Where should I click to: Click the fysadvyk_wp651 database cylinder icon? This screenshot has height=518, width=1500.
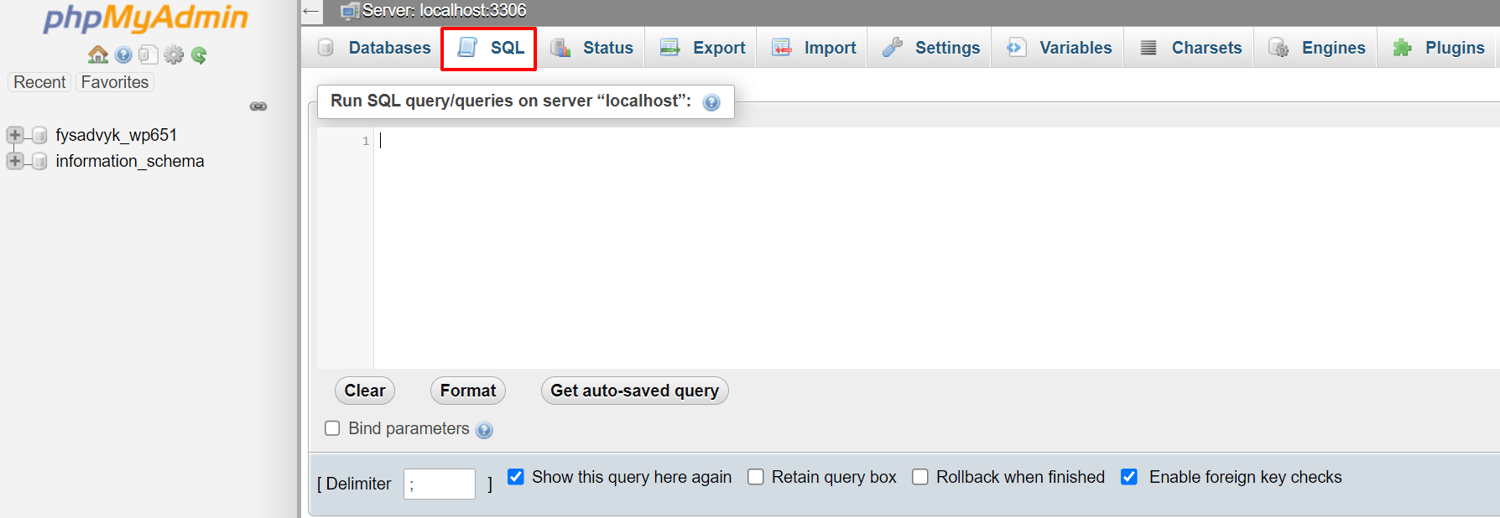(40, 135)
